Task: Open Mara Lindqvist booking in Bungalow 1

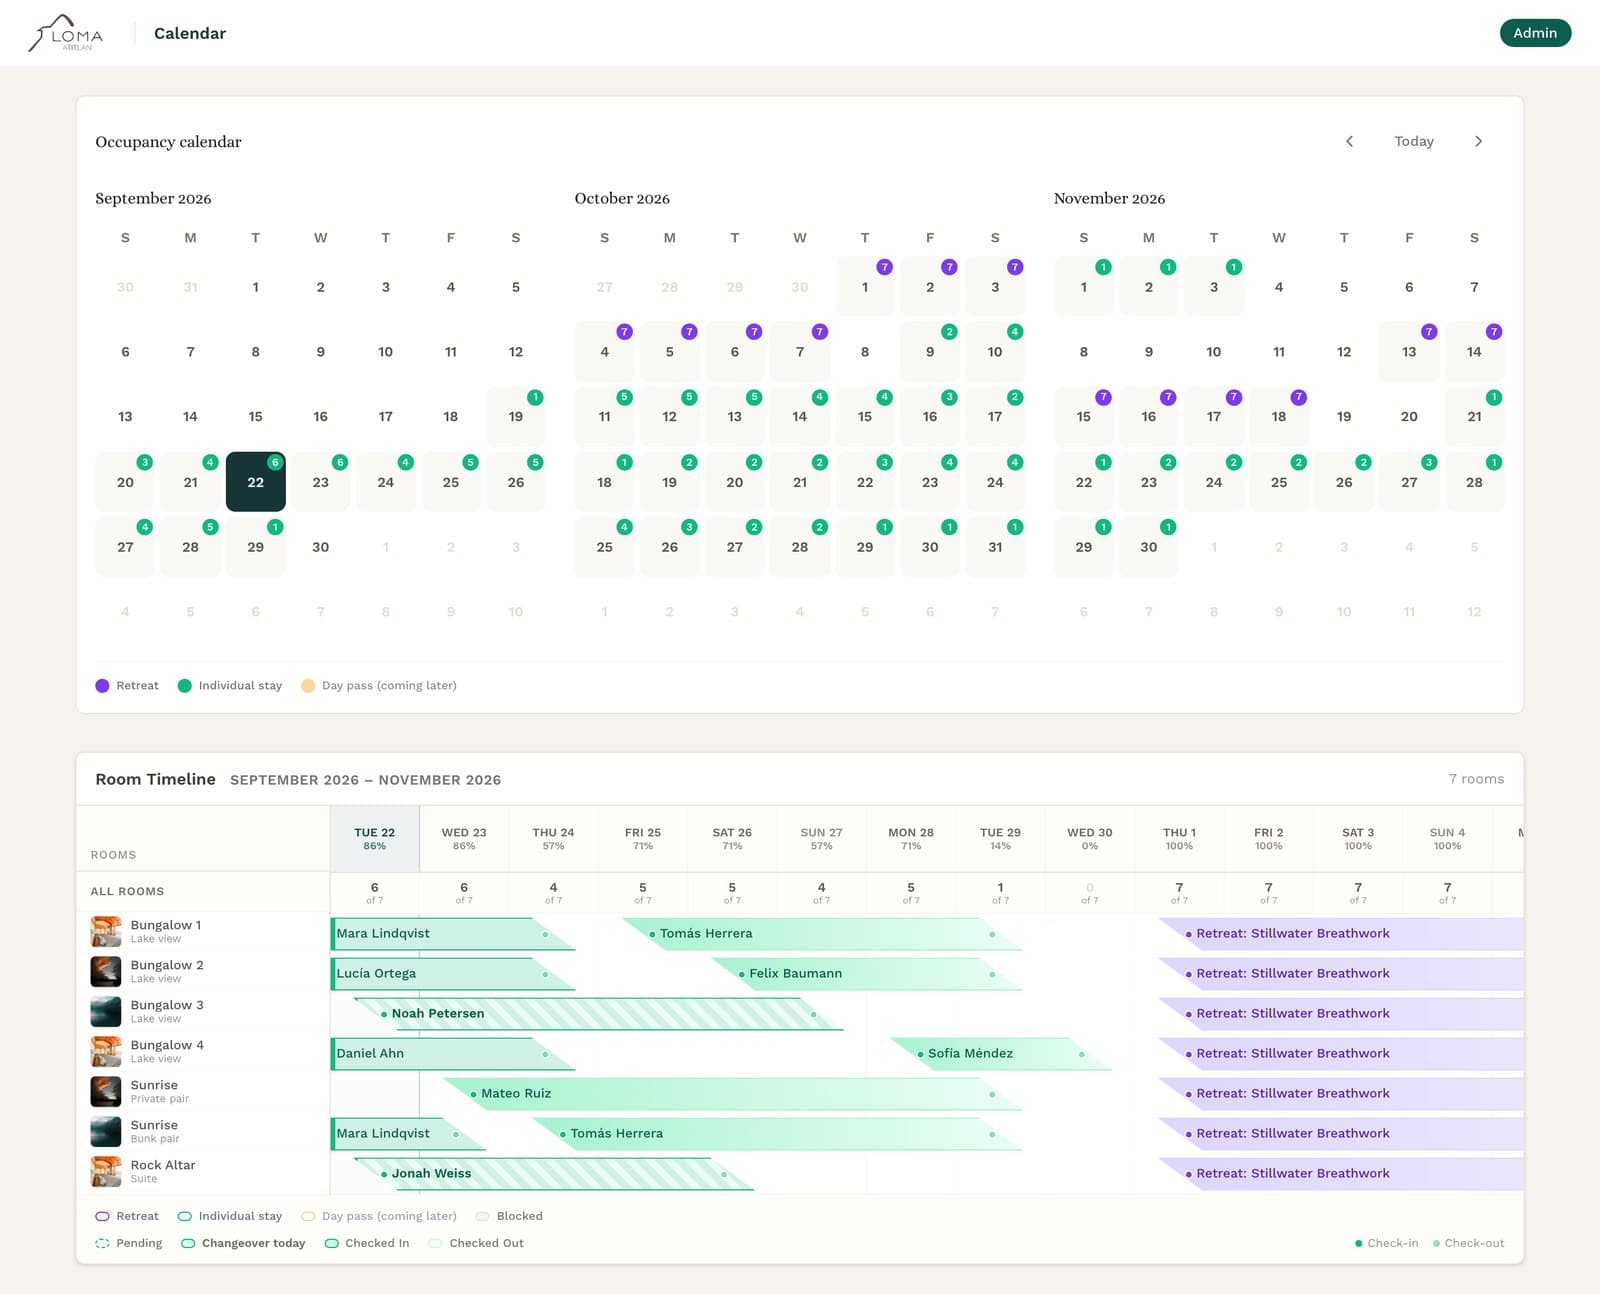Action: coord(452,933)
